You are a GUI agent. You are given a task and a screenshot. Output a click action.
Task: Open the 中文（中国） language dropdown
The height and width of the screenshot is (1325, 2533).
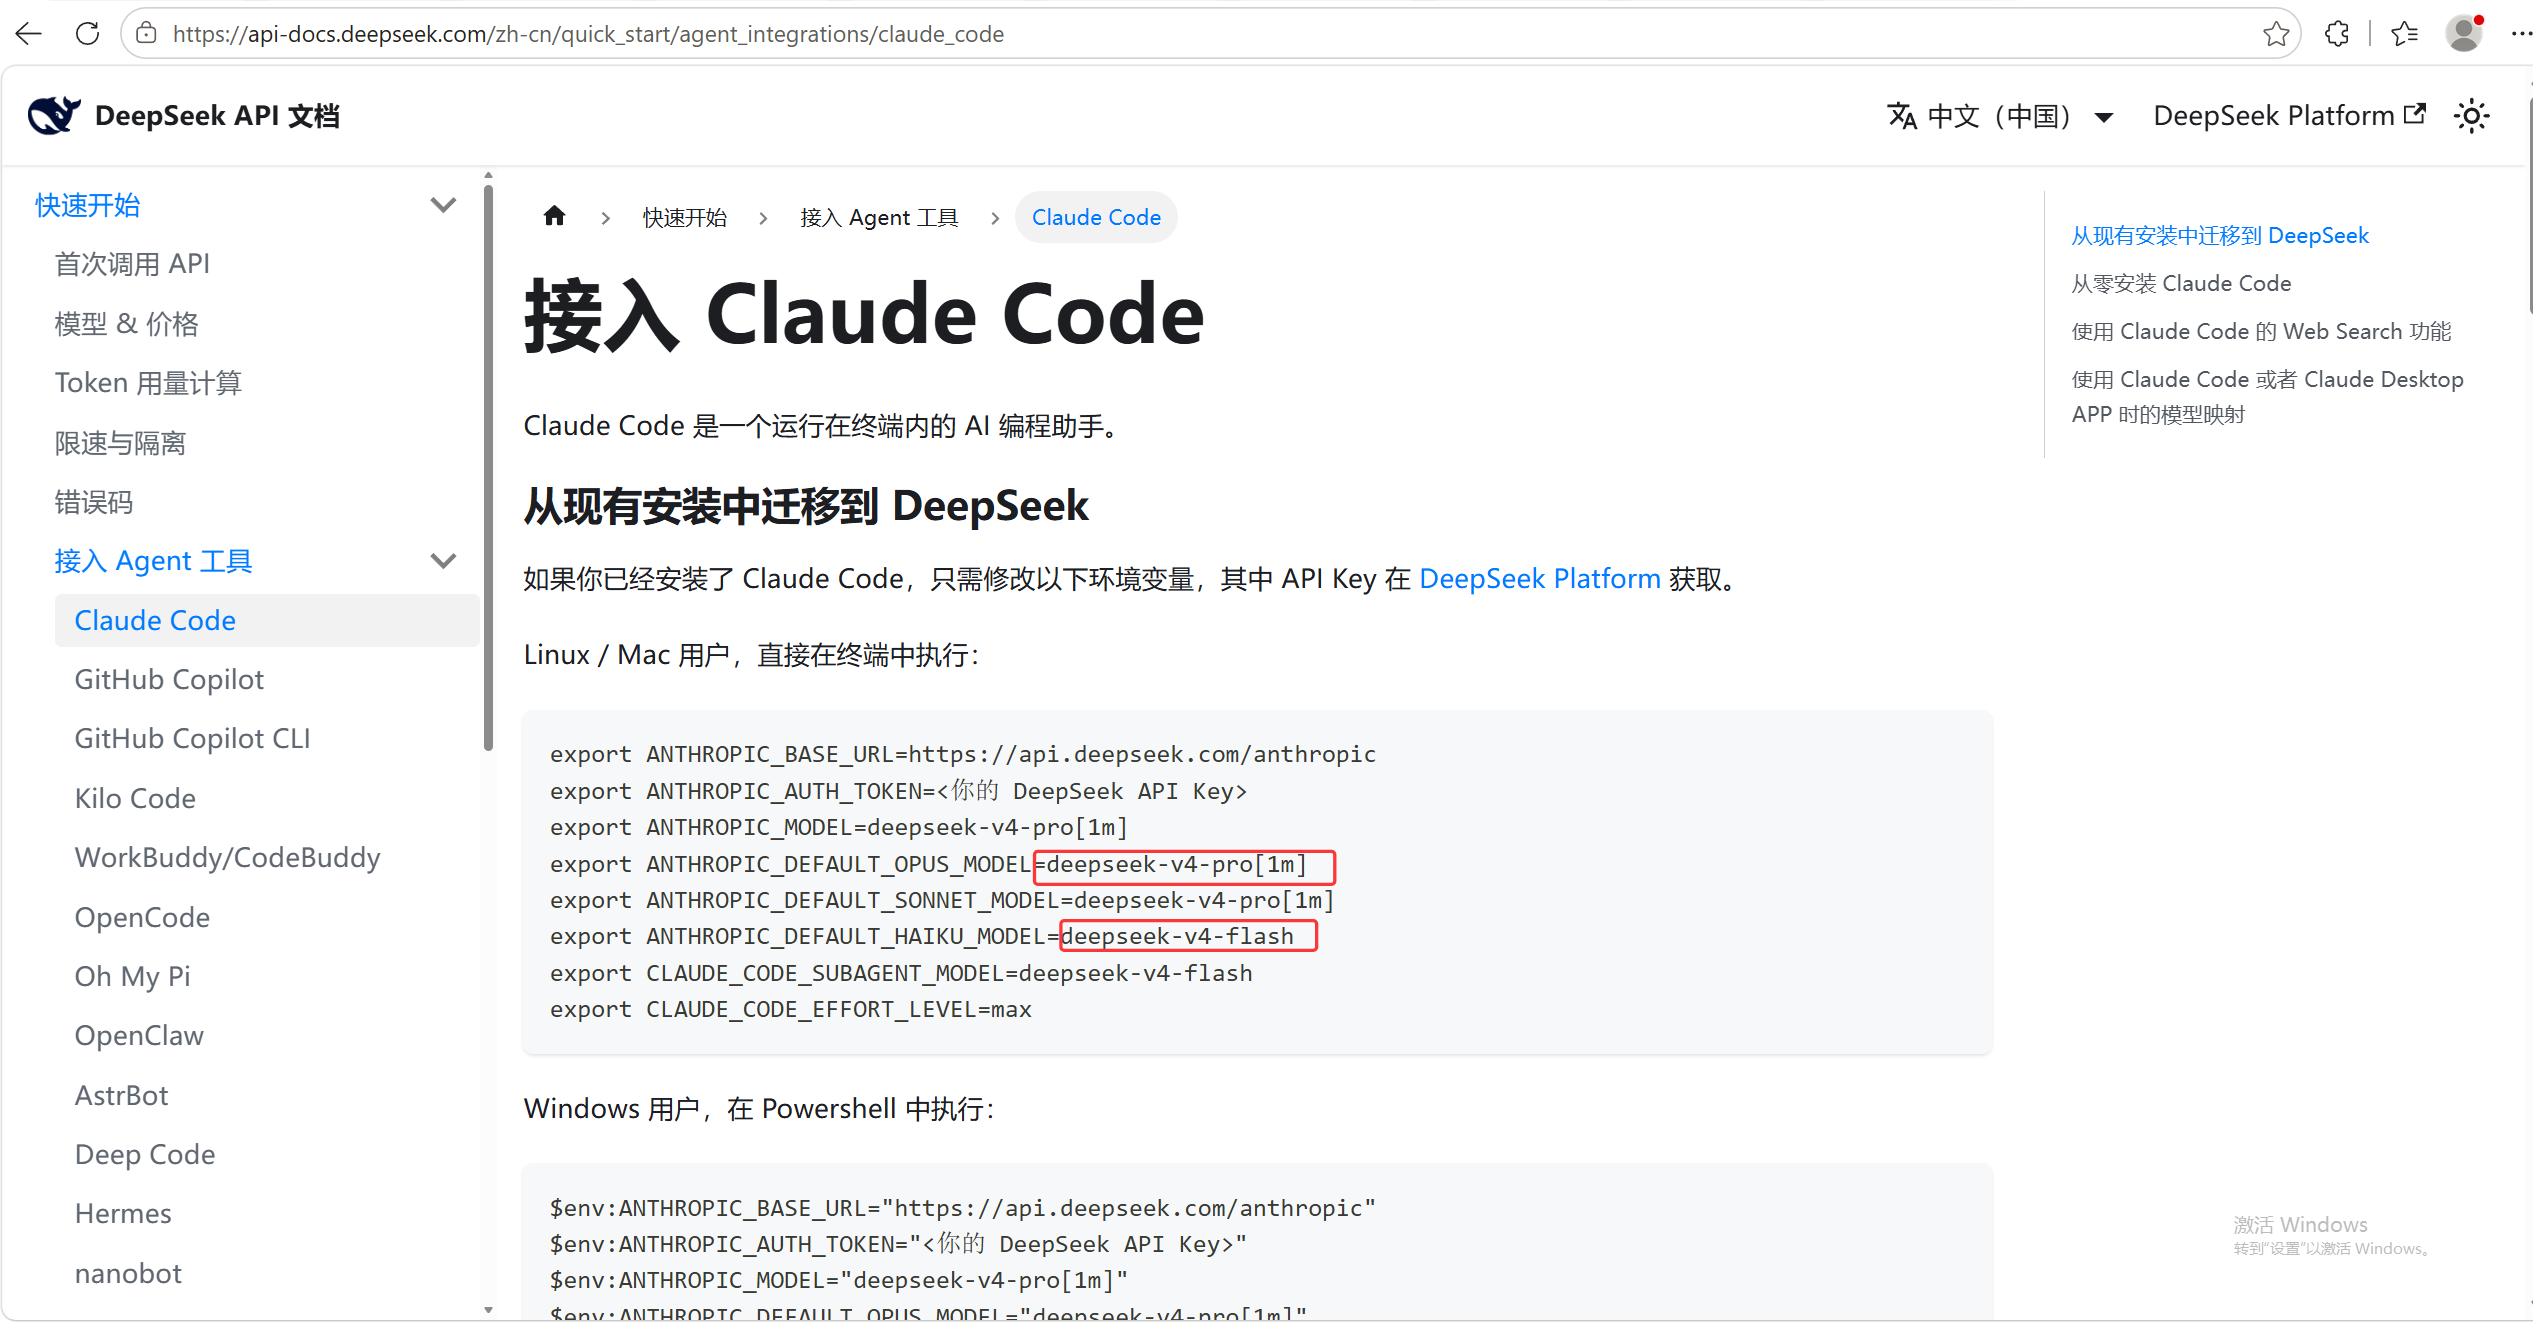coord(2000,116)
